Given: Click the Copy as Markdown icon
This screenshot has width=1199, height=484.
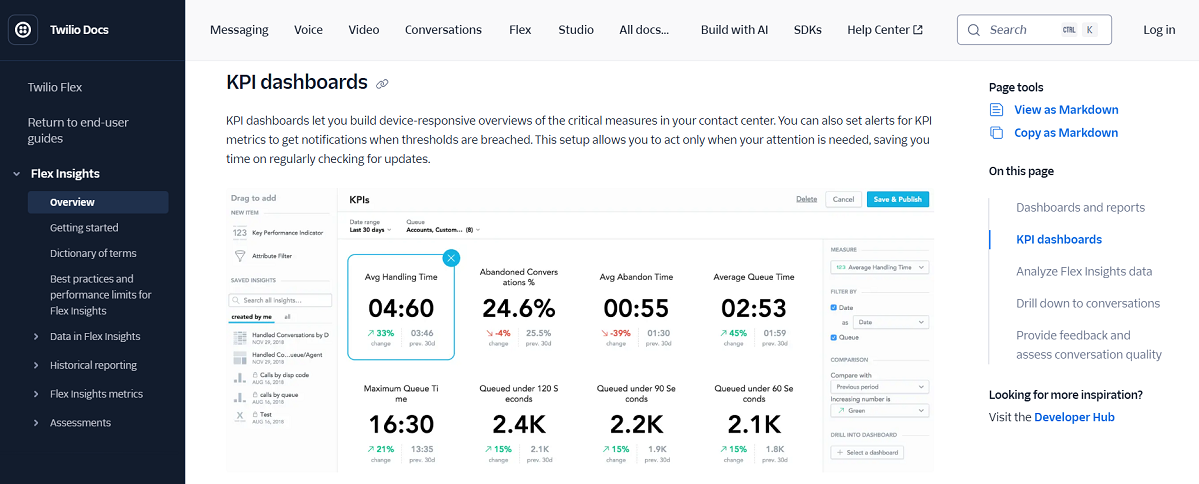Looking at the screenshot, I should click(996, 132).
